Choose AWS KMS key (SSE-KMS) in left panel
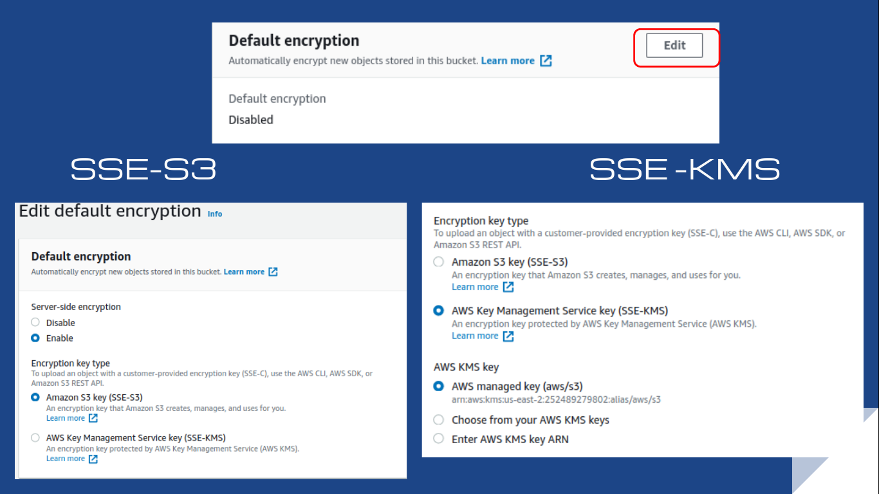The image size is (880, 494). click(x=36, y=437)
